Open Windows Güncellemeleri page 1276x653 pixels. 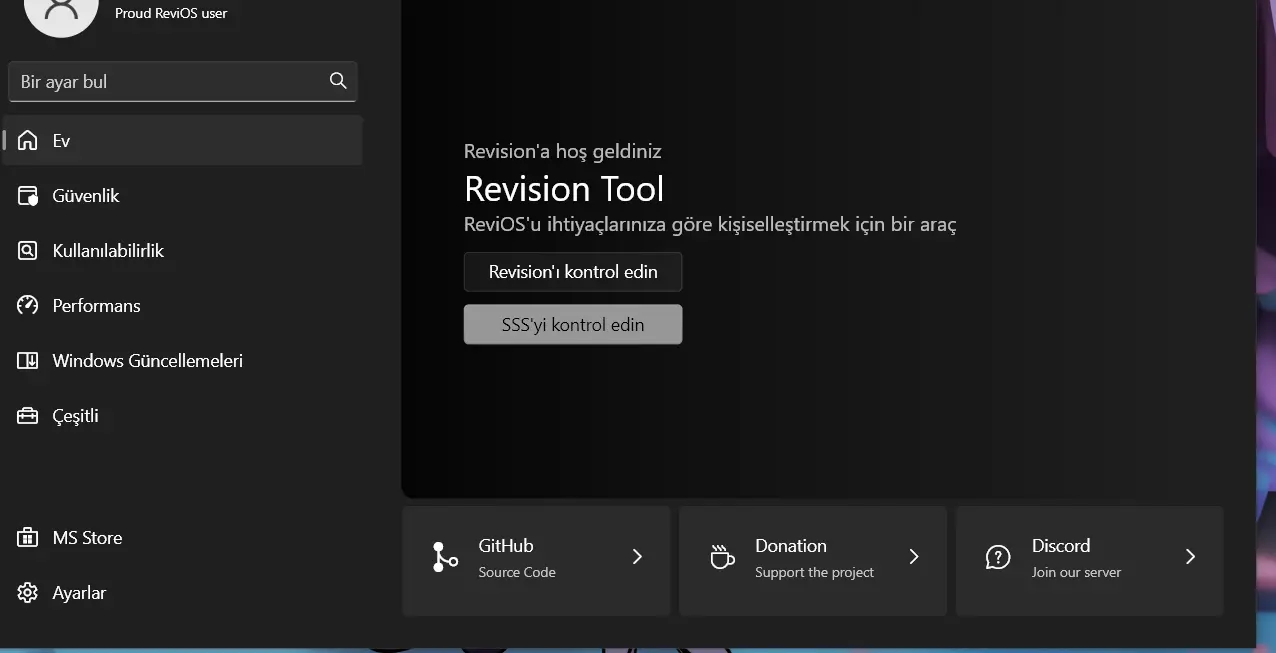point(183,361)
